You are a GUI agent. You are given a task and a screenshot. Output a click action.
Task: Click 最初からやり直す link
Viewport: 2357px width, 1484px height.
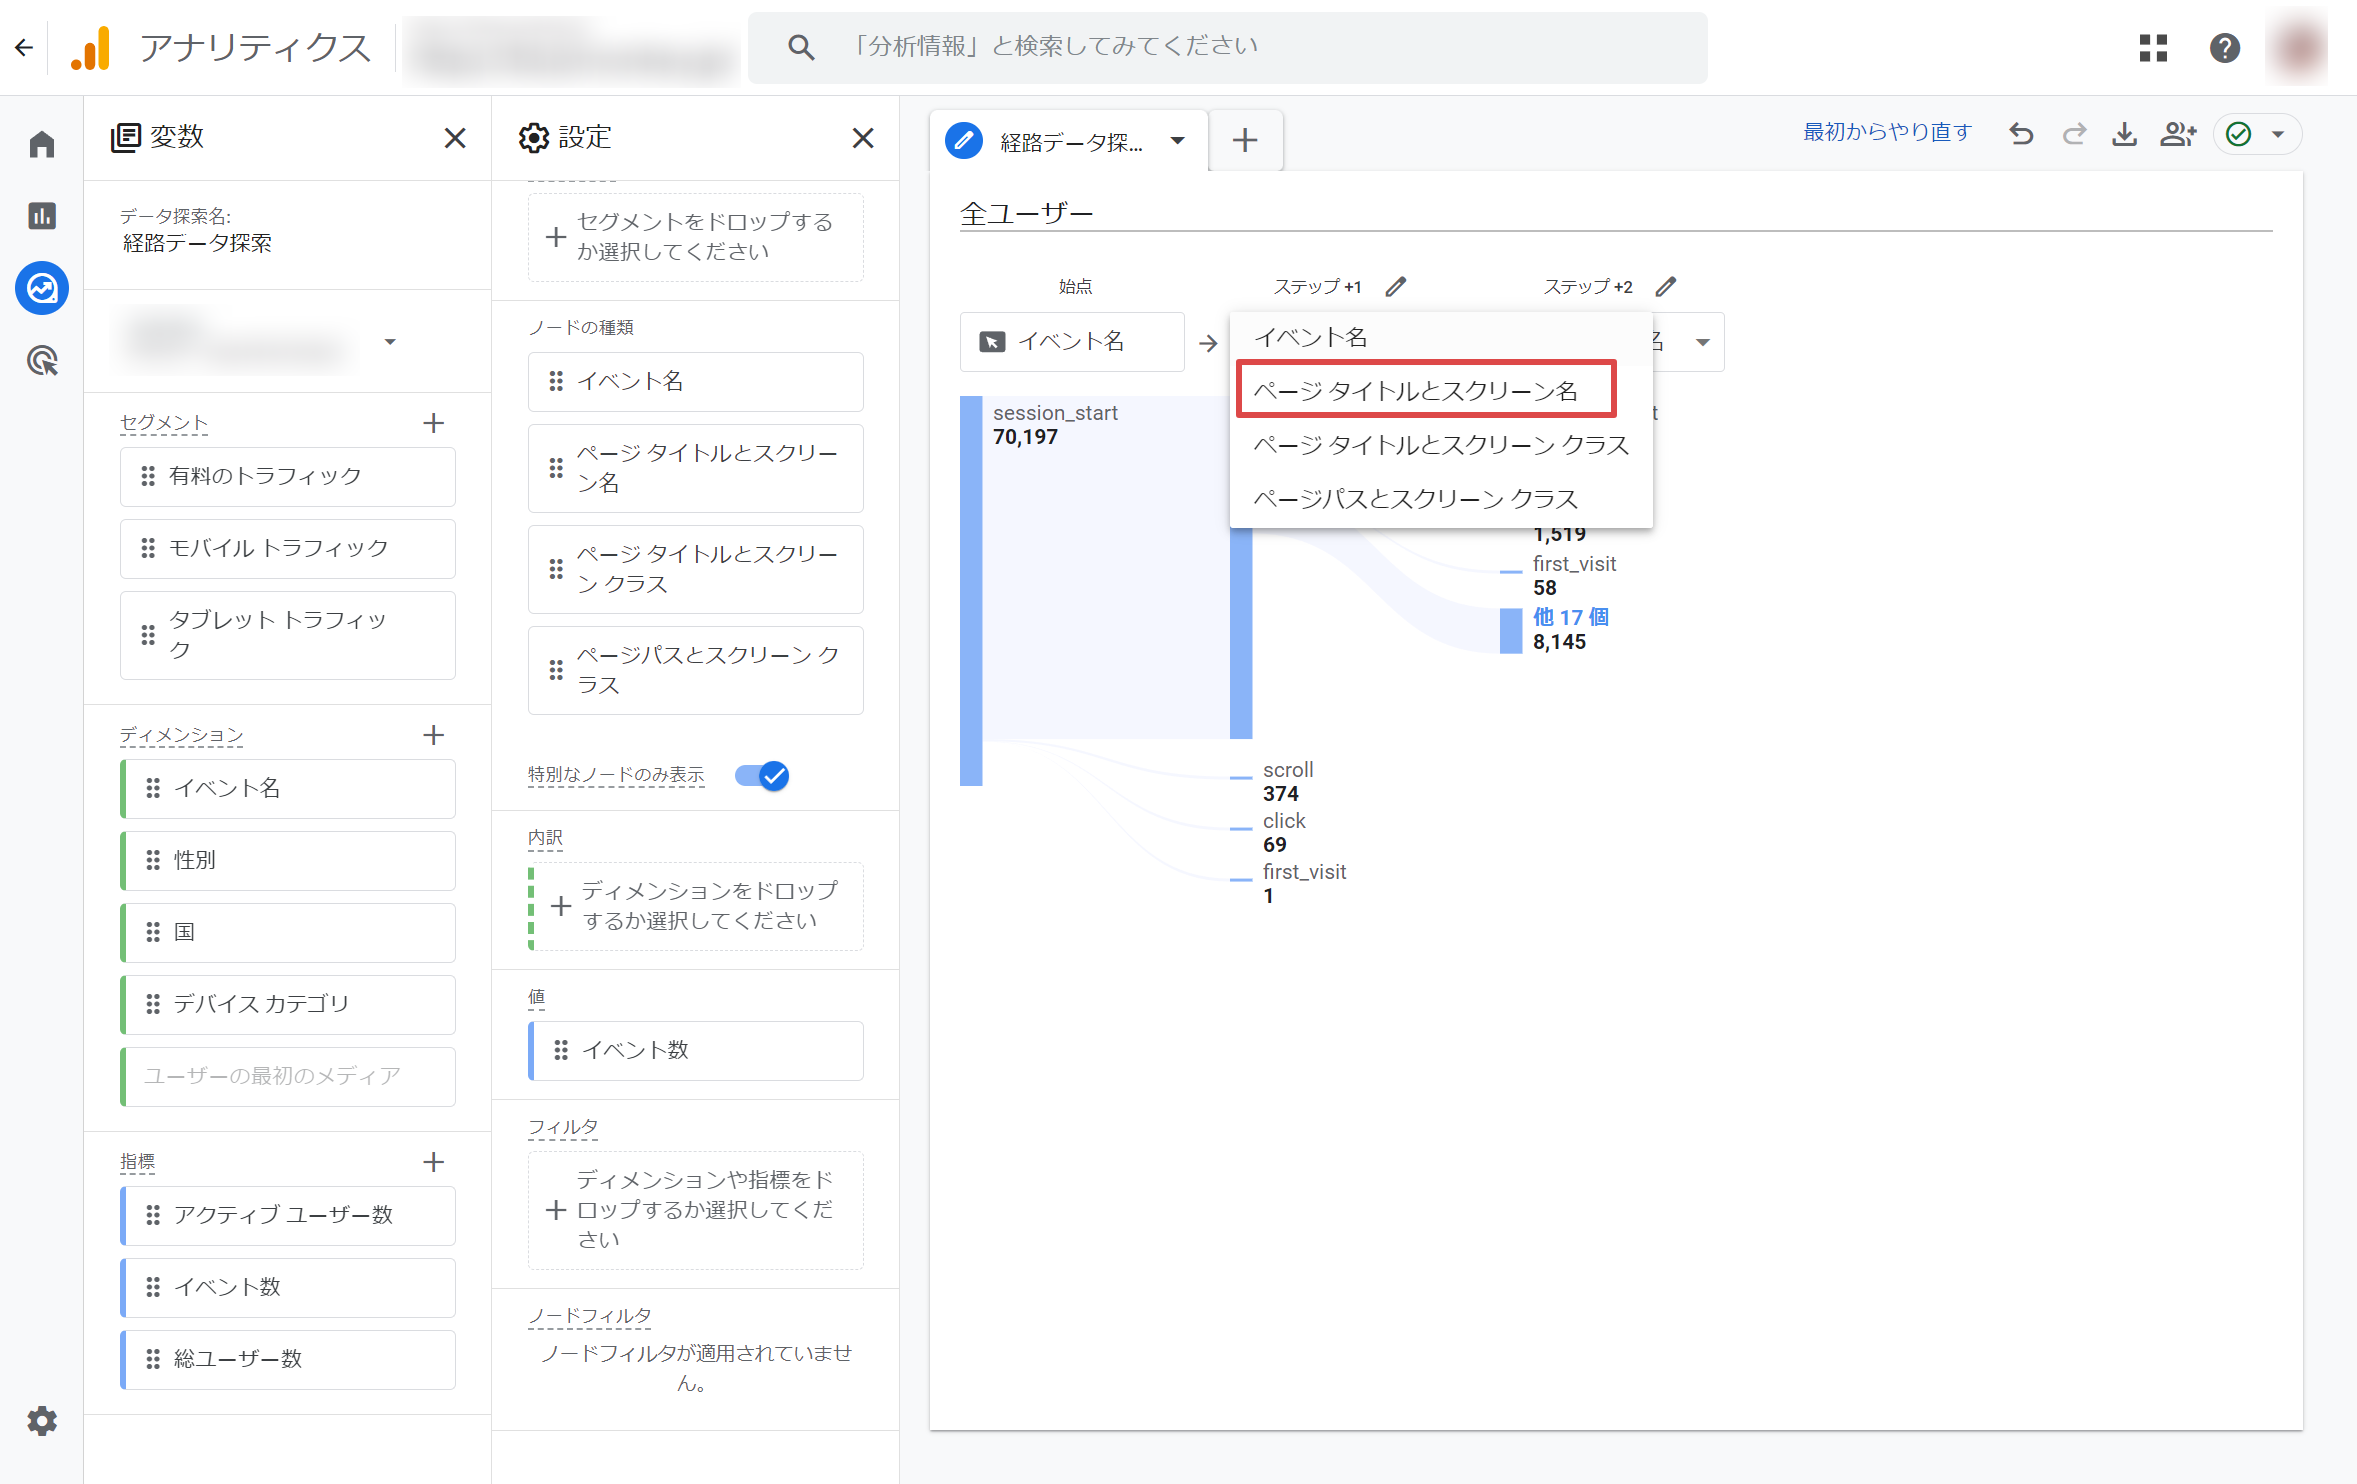pos(1886,132)
